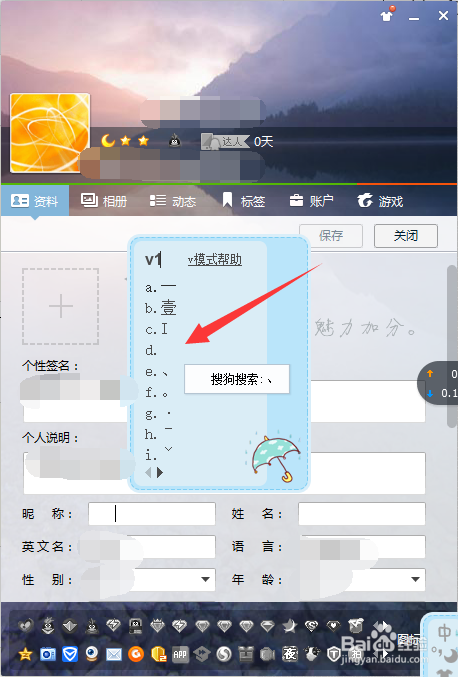Click the soccer ball icon

click(x=312, y=655)
